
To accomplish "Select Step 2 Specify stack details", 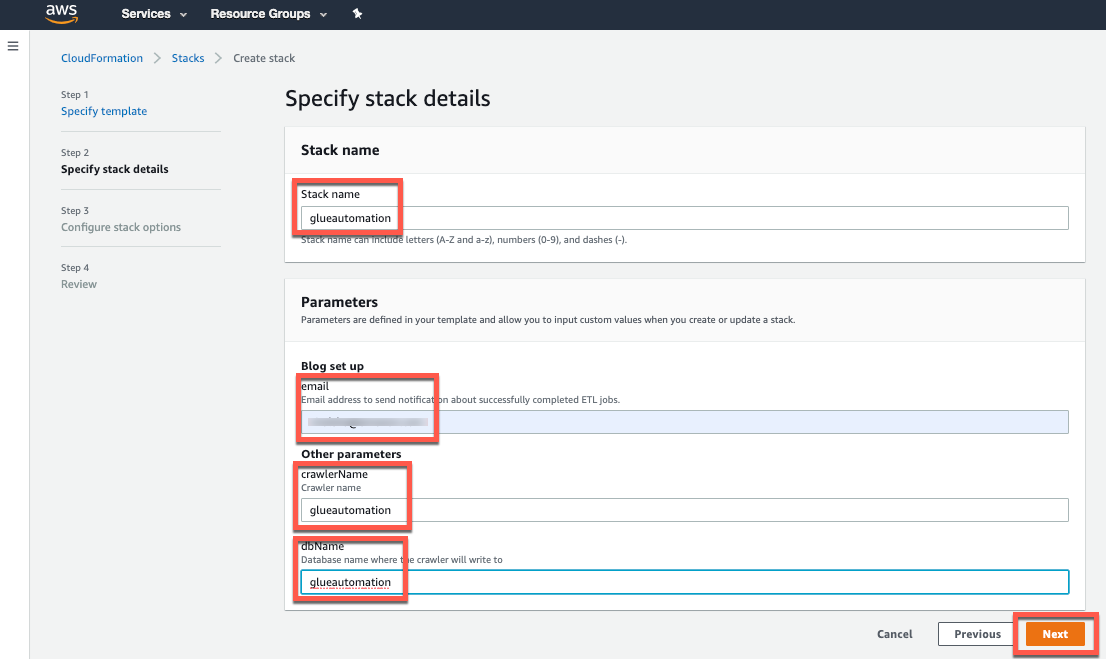I will 114,169.
